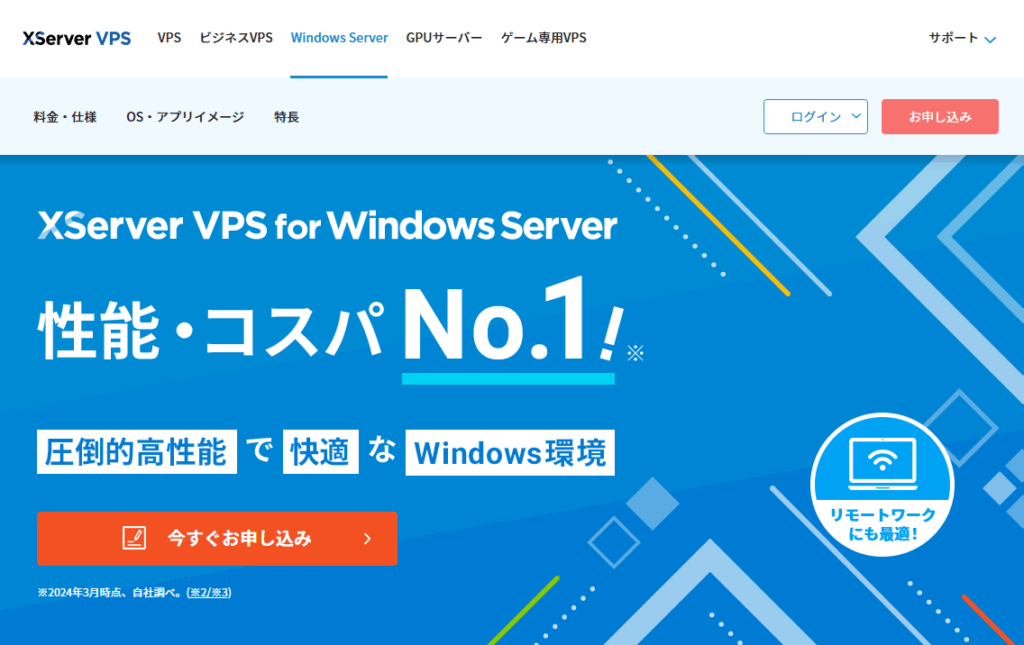Image resolution: width=1024 pixels, height=645 pixels.
Task: Click the XServer VPS logo
Action: tap(76, 38)
